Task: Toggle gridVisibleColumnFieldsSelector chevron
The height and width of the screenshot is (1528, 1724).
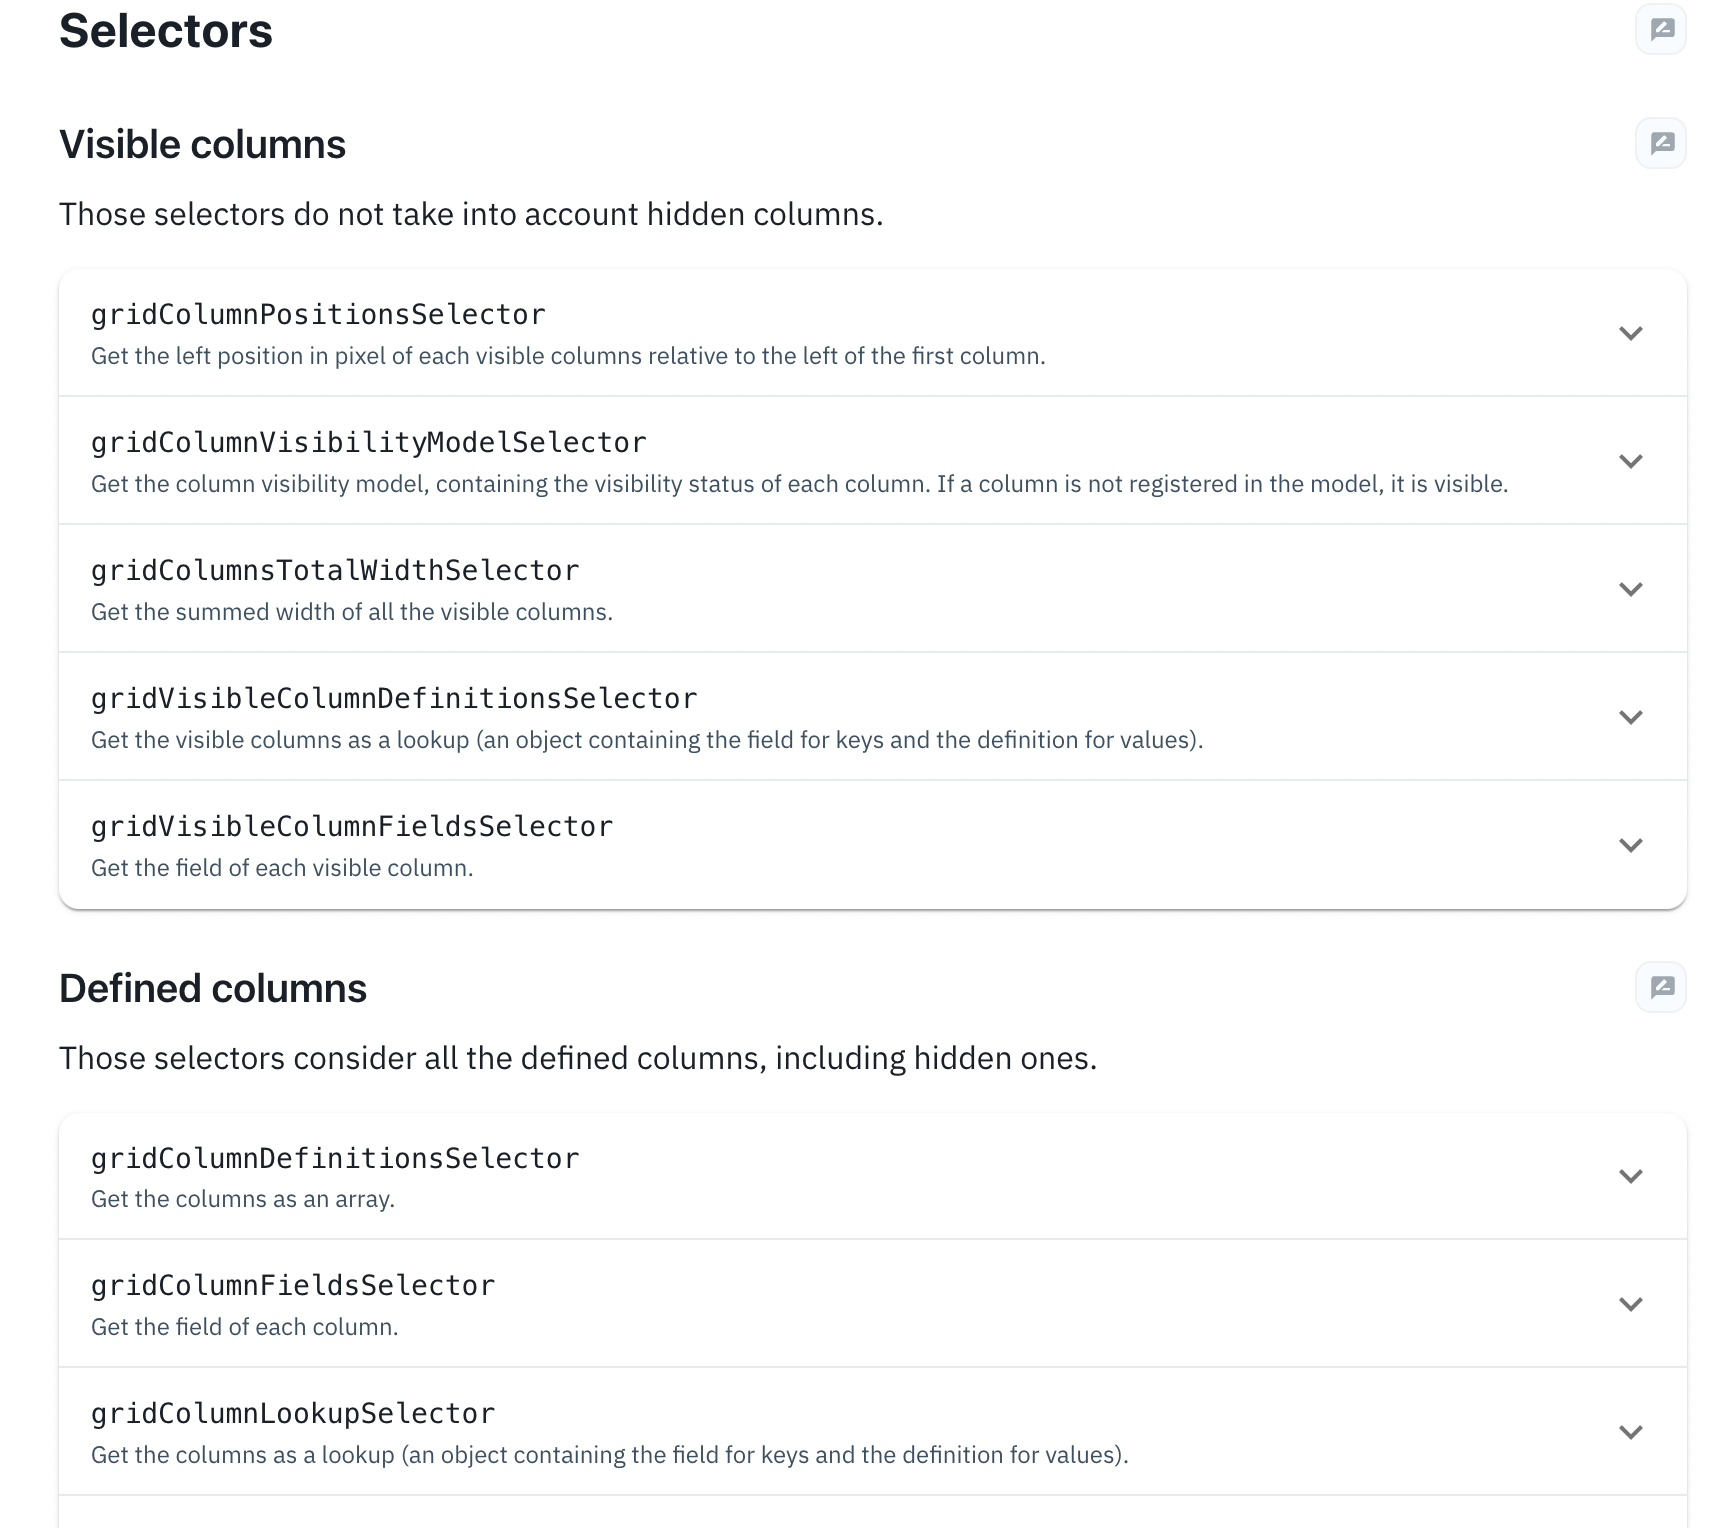Action: 1631,845
